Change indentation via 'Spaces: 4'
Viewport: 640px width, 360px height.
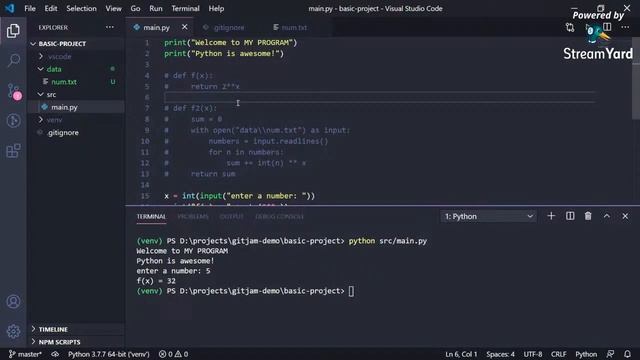(x=500, y=354)
